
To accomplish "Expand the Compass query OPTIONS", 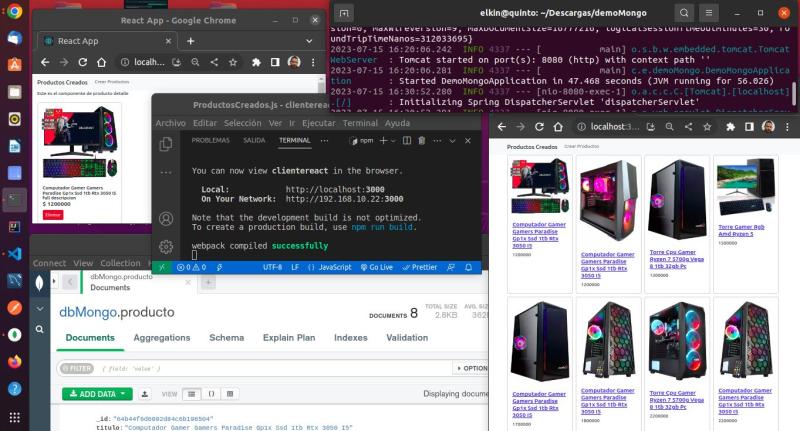I will pyautogui.click(x=472, y=368).
